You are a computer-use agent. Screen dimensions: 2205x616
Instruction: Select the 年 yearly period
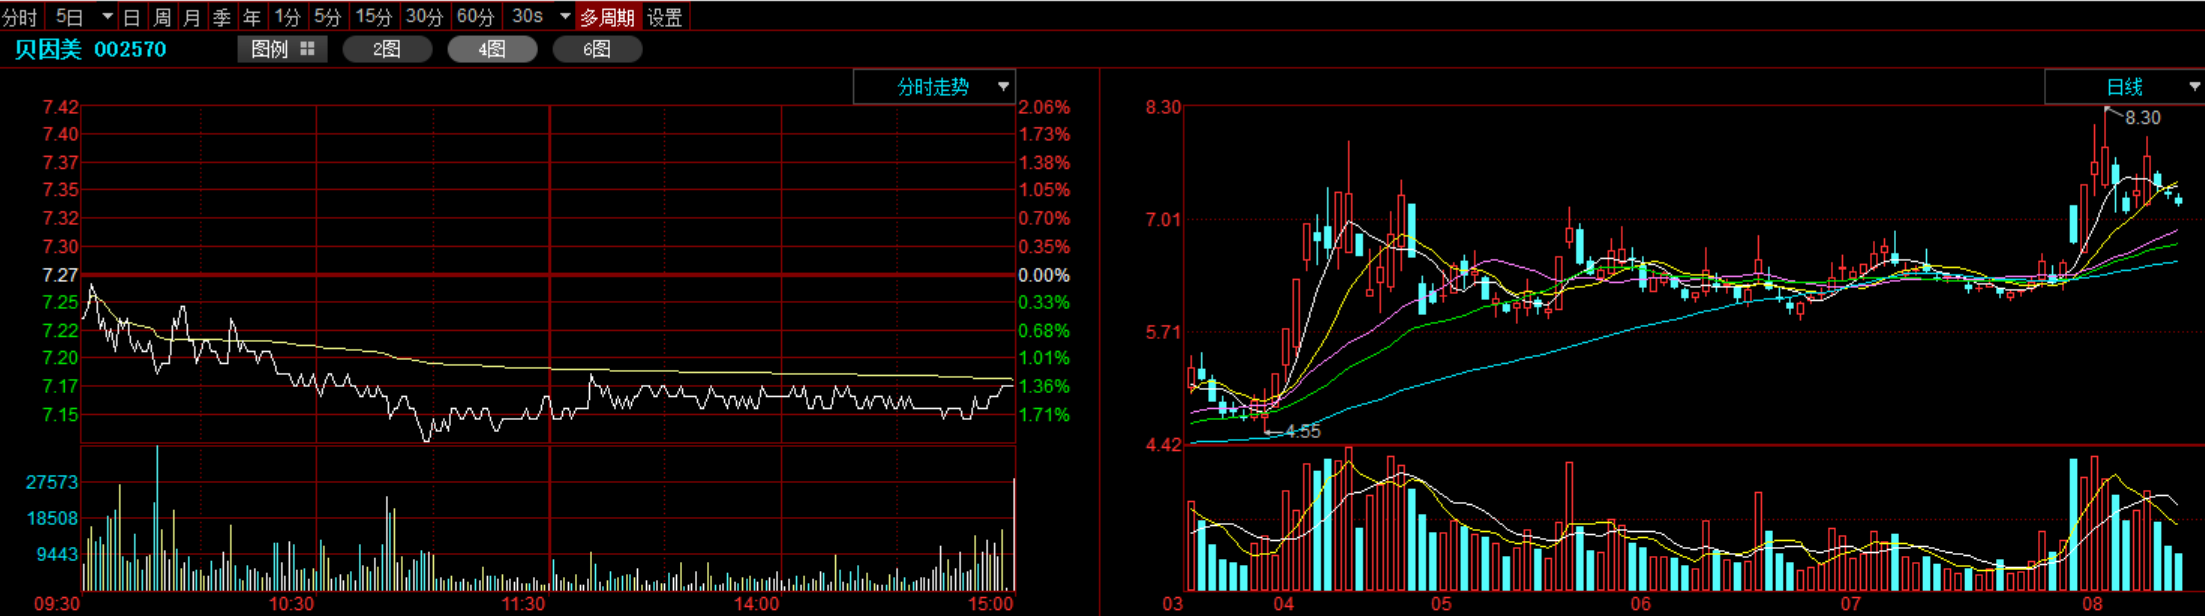[252, 17]
